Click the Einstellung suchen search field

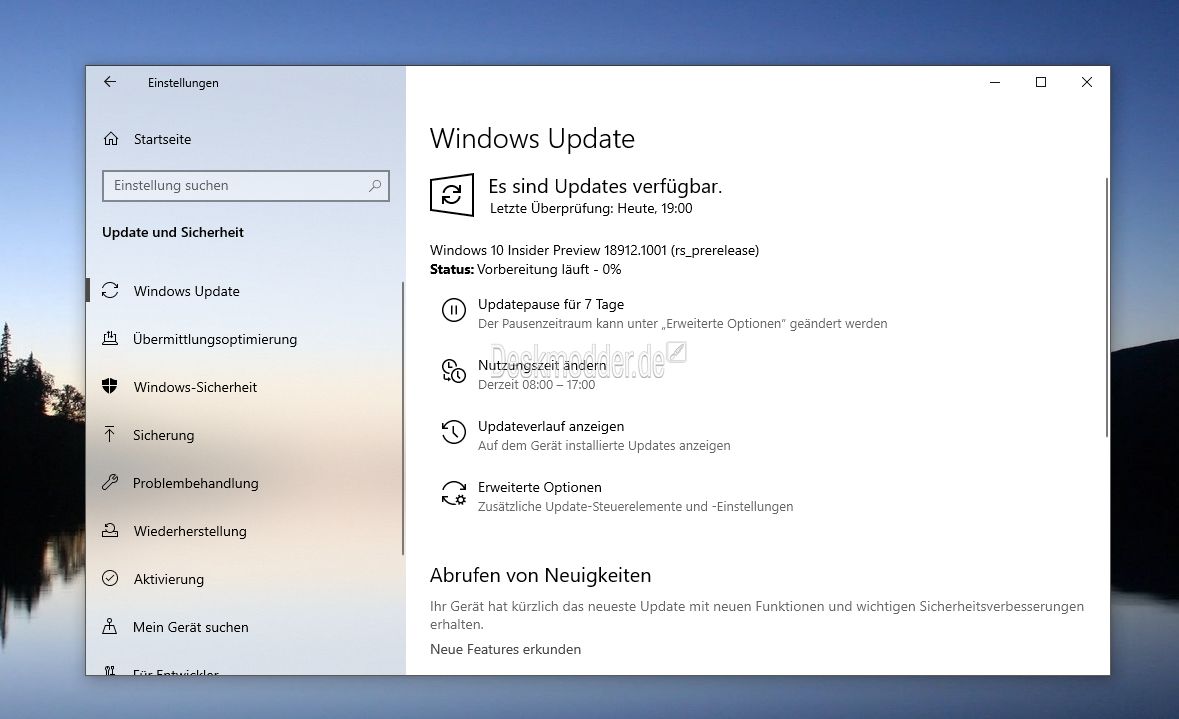point(246,186)
